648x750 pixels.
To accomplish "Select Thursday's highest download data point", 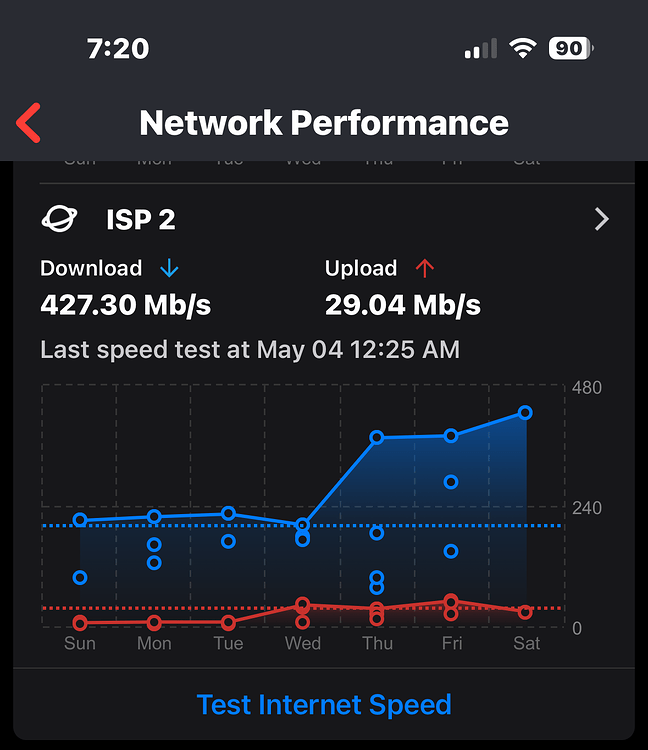I will coord(377,437).
